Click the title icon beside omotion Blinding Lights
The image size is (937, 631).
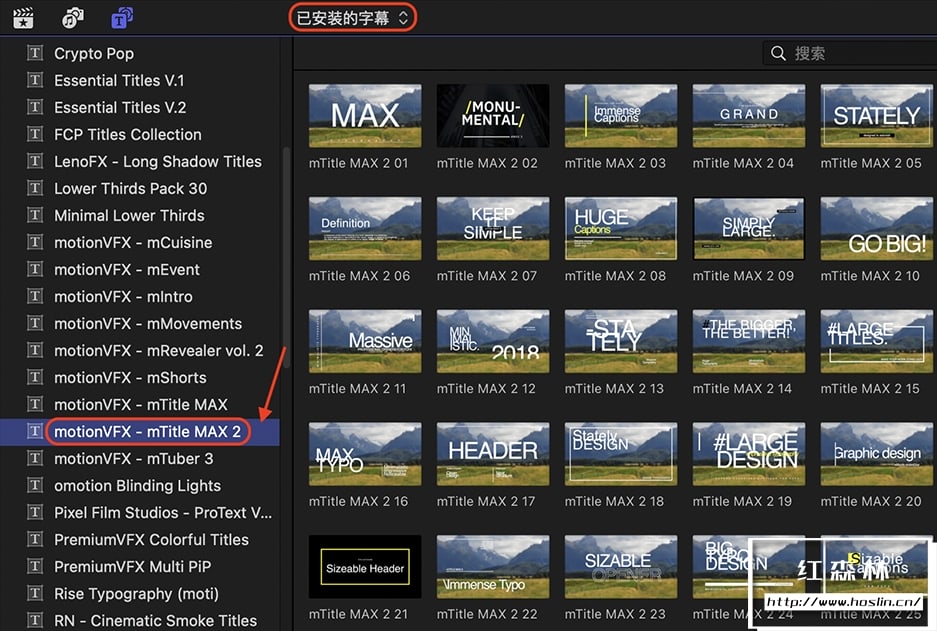click(35, 485)
